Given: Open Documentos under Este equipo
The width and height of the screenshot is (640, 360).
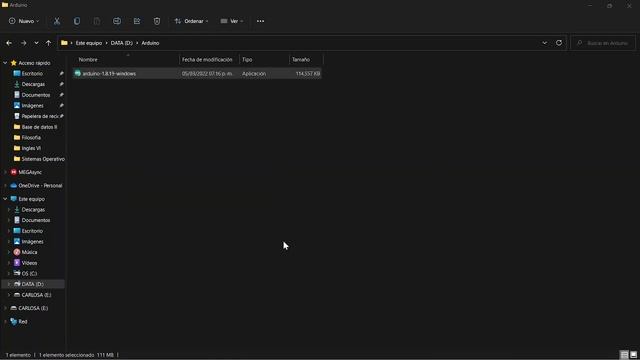Looking at the screenshot, I should [36, 220].
